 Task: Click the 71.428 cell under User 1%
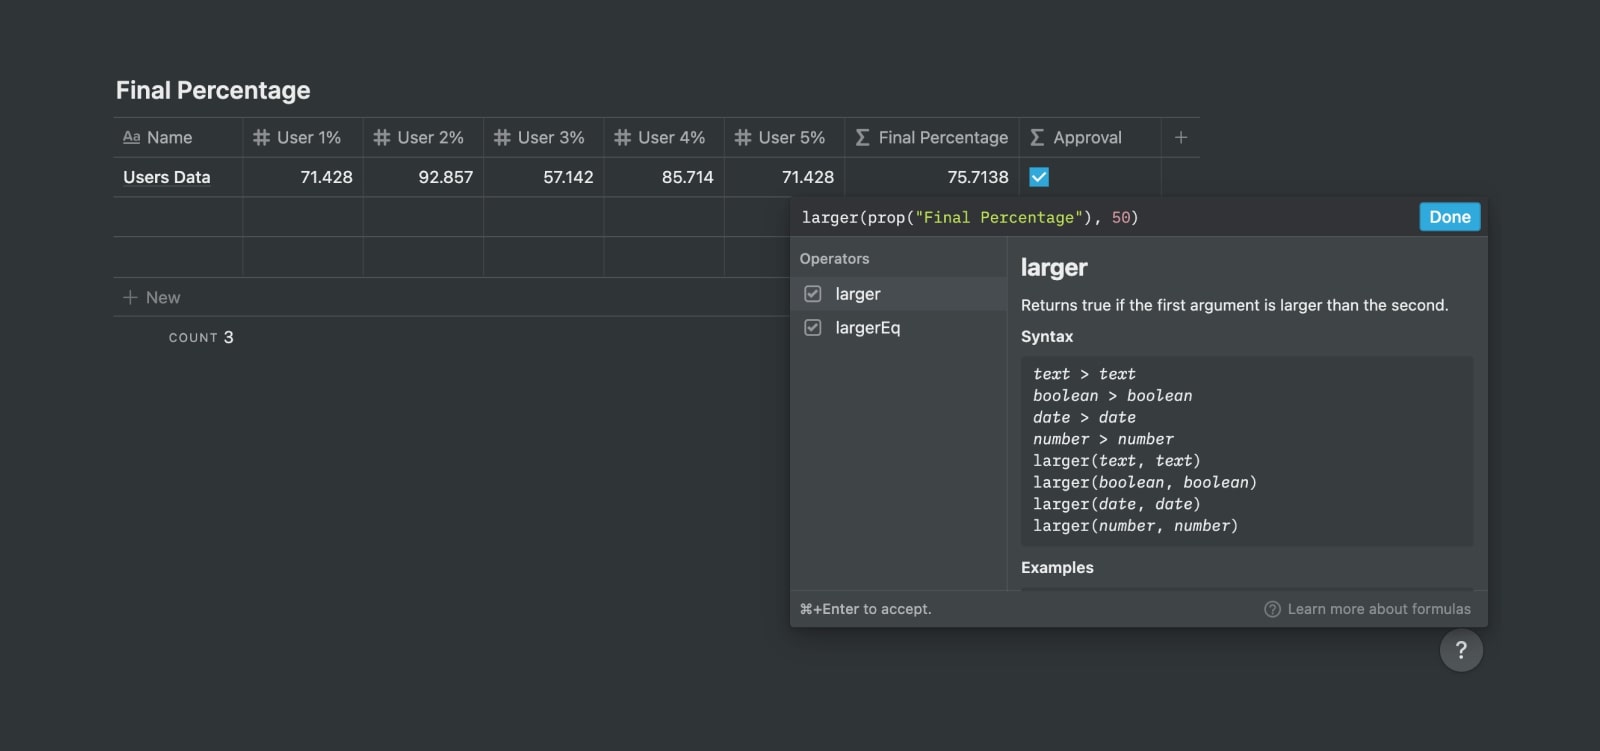point(303,177)
